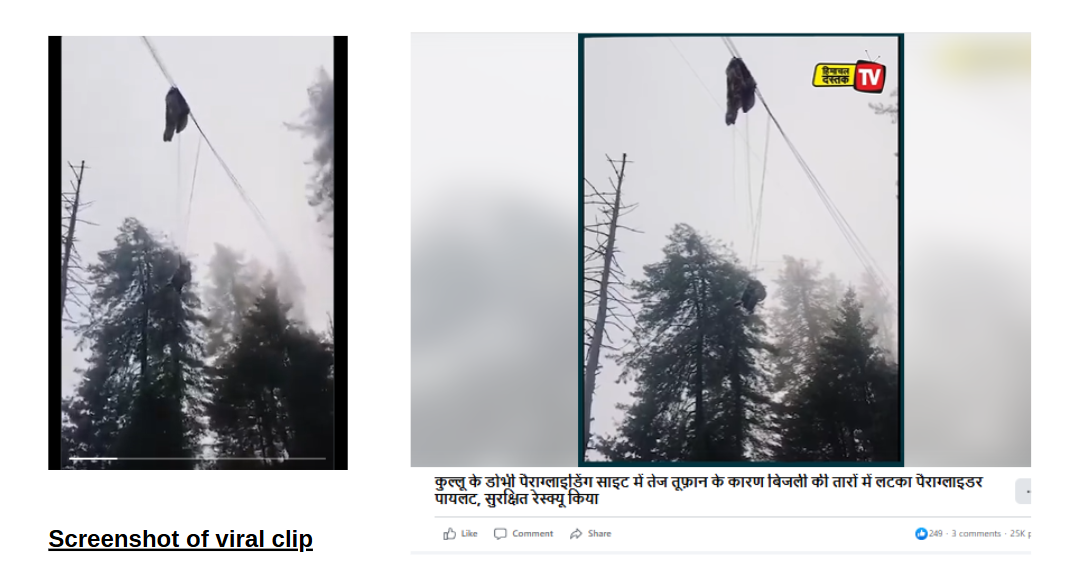The width and height of the screenshot is (1066, 584).
Task: Click the blue like reaction icon beside 249
Action: pos(921,534)
